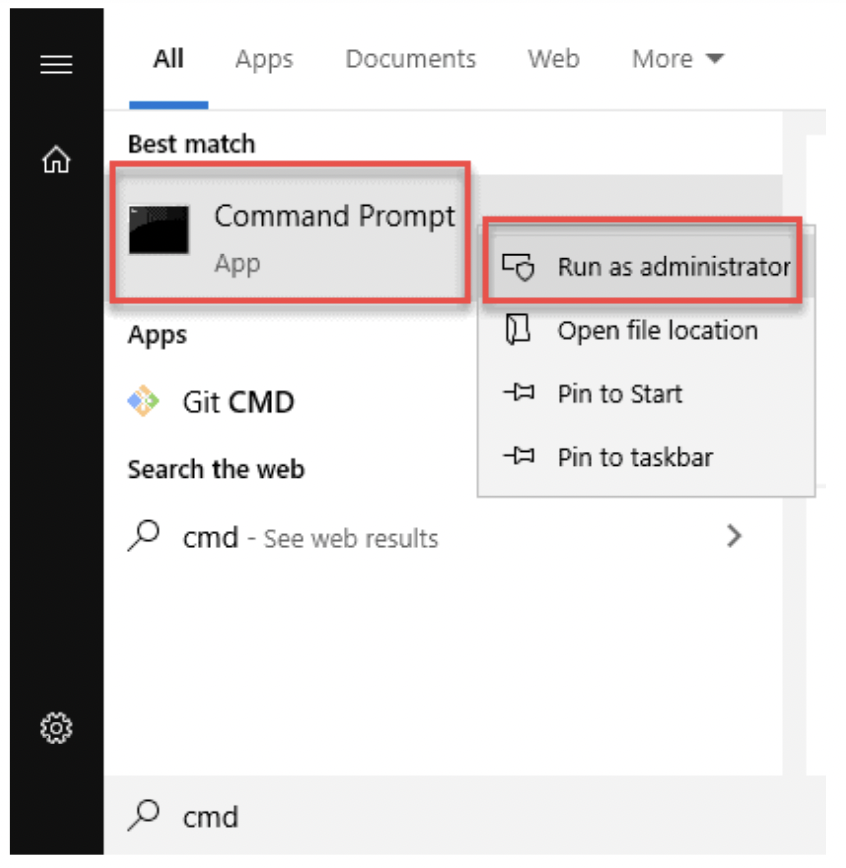Switch to the Web tab

(x=553, y=59)
